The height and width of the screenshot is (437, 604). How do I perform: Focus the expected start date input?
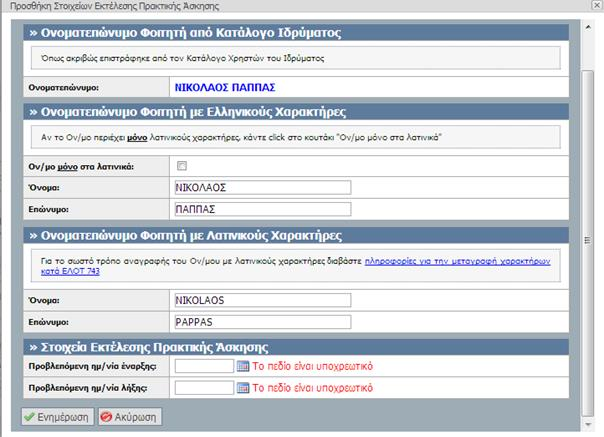pos(204,366)
